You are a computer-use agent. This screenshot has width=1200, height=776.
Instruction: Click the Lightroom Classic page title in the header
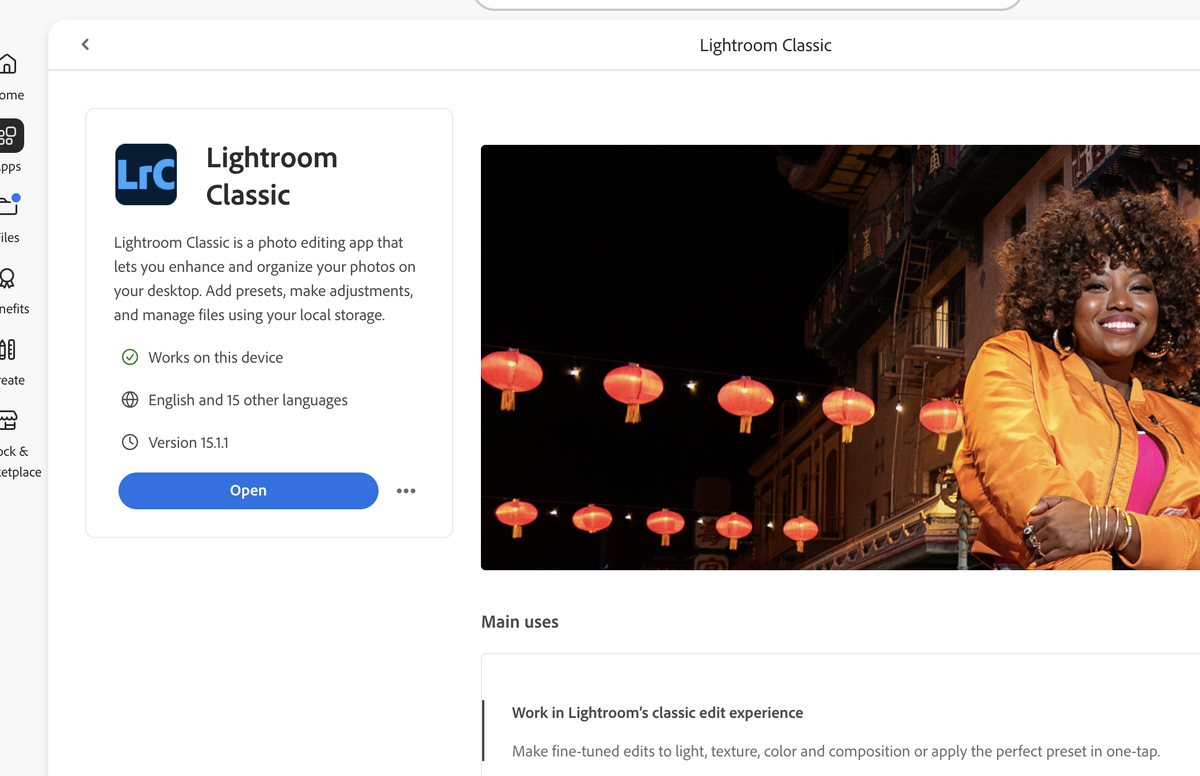[x=765, y=45]
